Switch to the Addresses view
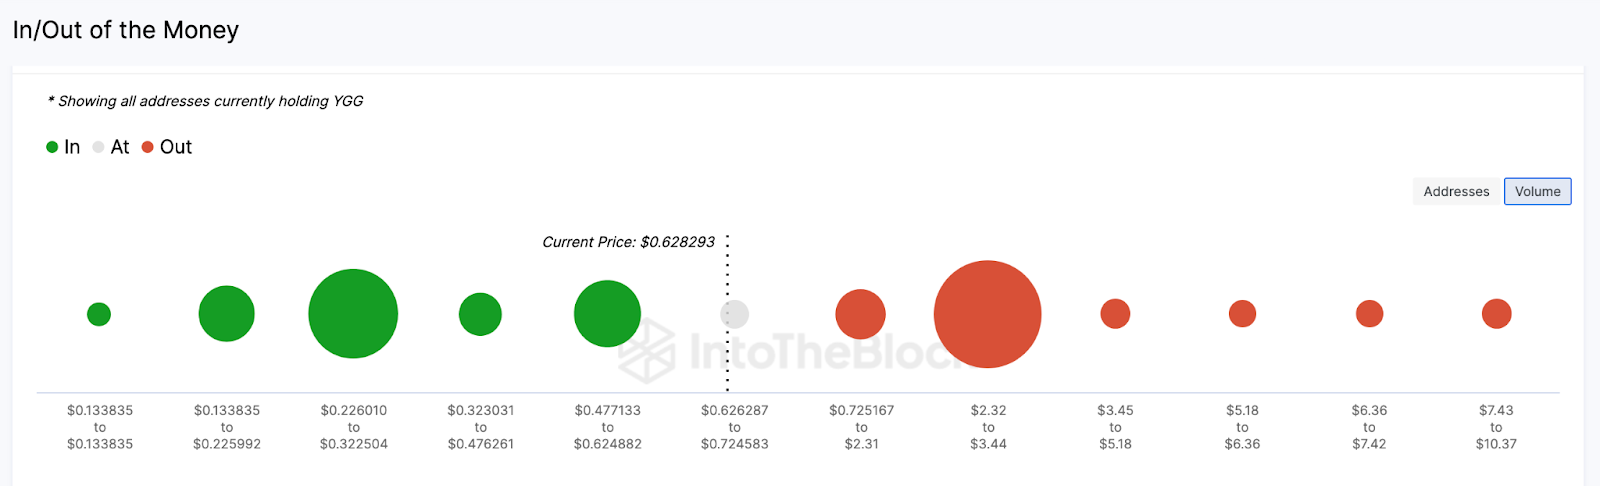This screenshot has width=1600, height=486. click(1456, 191)
